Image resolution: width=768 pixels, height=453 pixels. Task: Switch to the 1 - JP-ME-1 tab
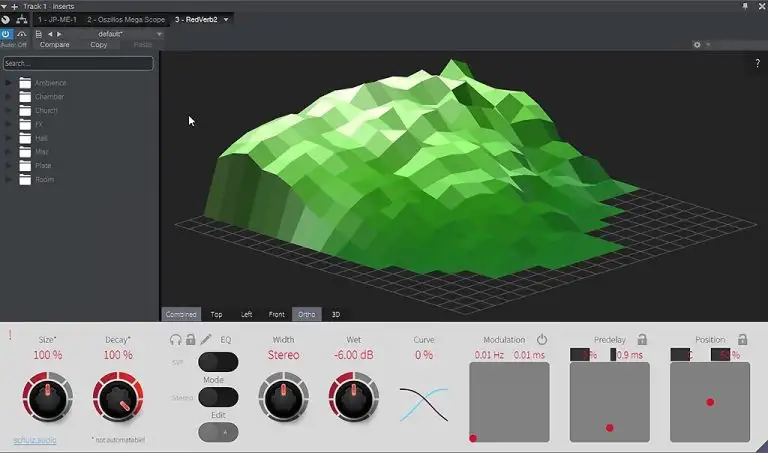coord(57,20)
